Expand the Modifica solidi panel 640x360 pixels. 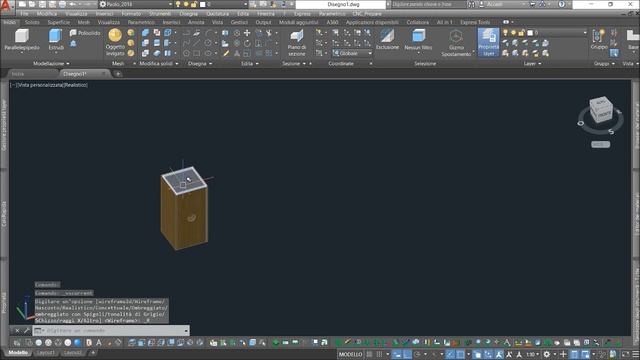click(x=159, y=64)
